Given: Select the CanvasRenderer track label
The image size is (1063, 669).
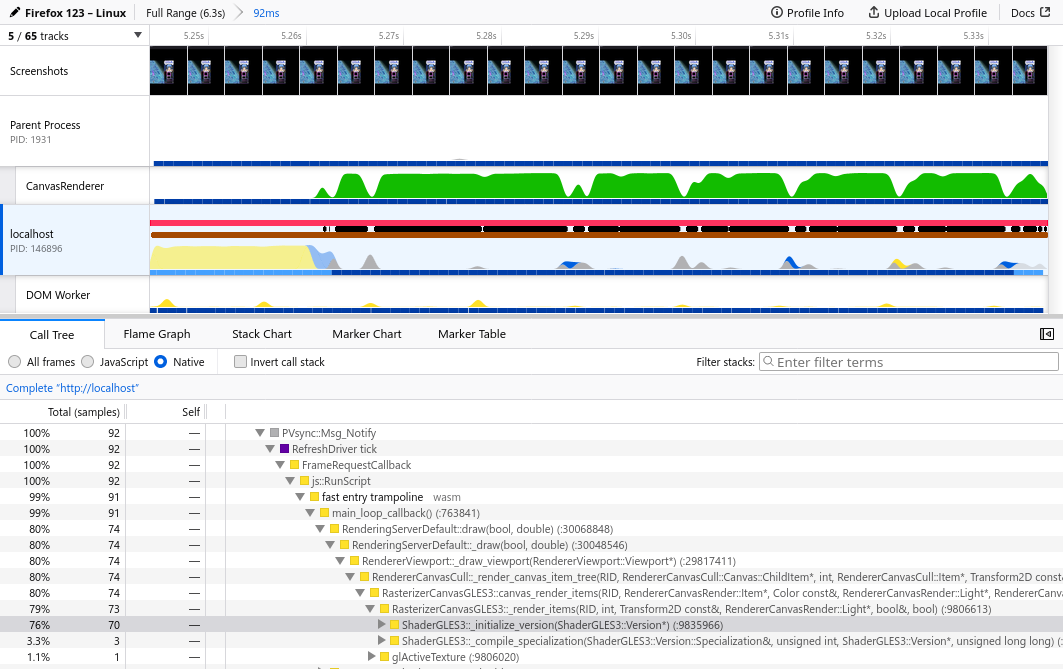Looking at the screenshot, I should [65, 186].
